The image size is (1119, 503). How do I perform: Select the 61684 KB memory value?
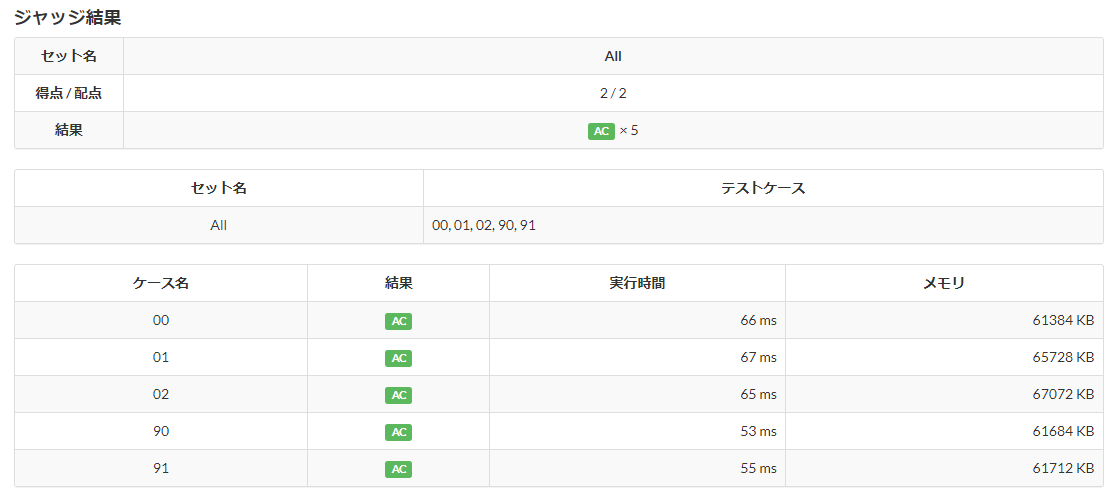click(x=1063, y=432)
